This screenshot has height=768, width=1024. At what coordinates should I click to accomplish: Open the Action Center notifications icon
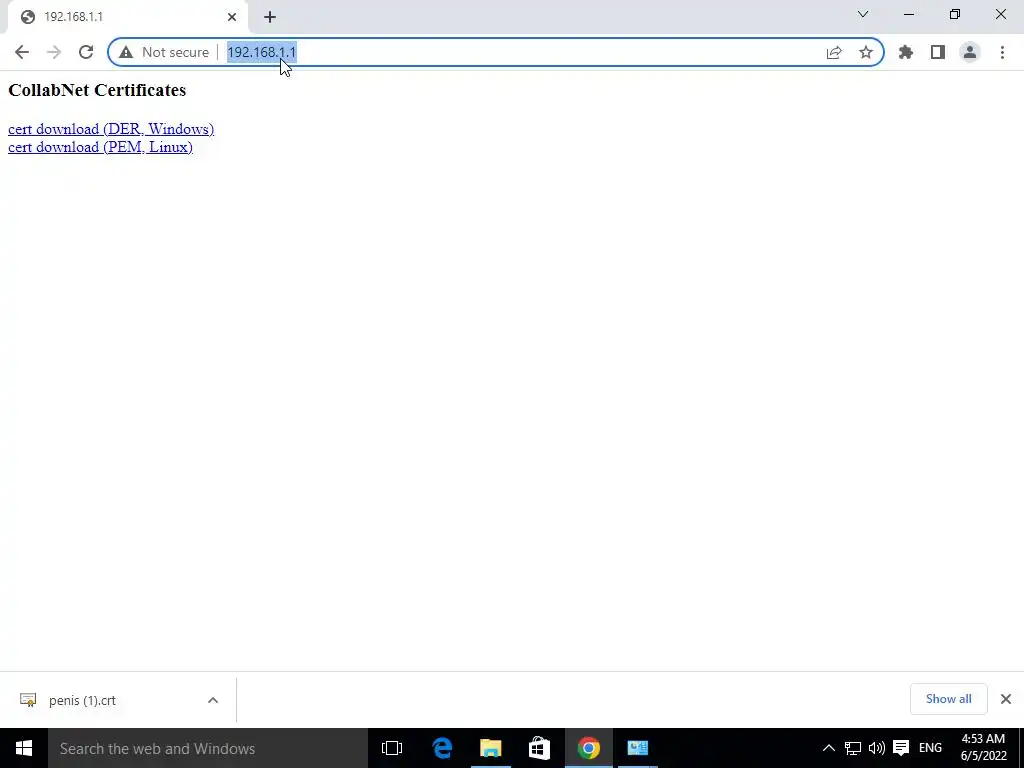tap(901, 748)
